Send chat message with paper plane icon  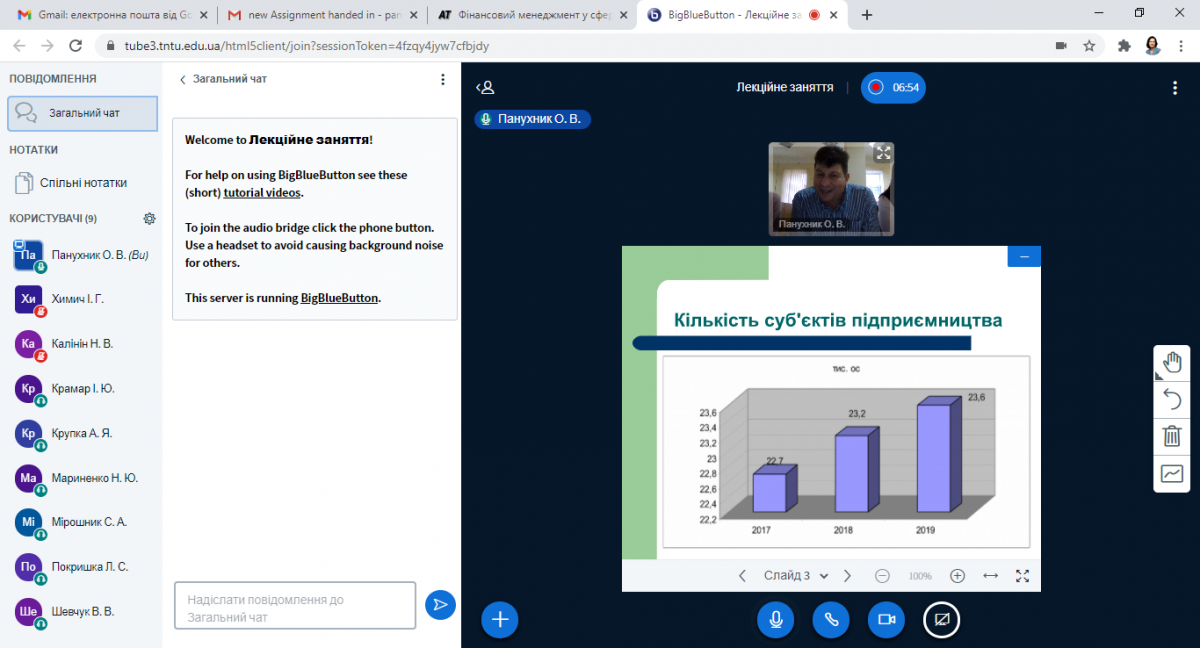[x=440, y=605]
